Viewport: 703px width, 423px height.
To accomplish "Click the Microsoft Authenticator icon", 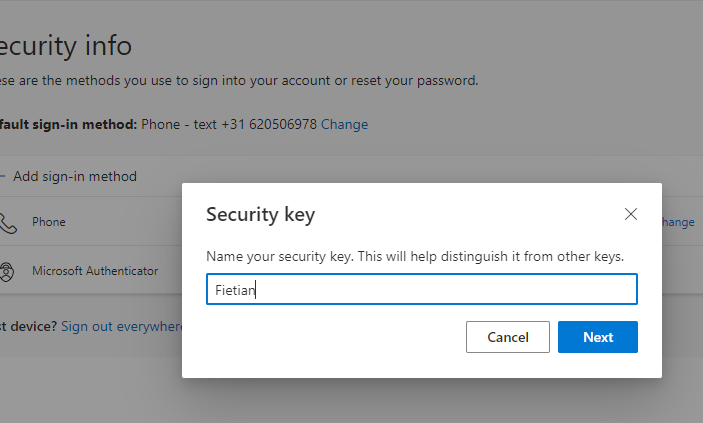I will click(x=8, y=271).
